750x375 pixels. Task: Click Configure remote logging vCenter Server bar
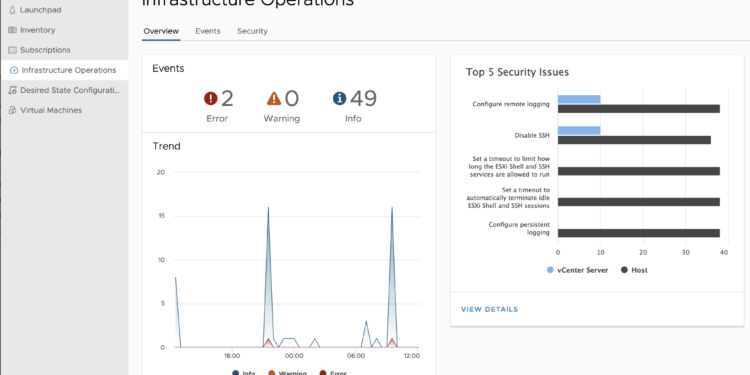[x=579, y=99]
